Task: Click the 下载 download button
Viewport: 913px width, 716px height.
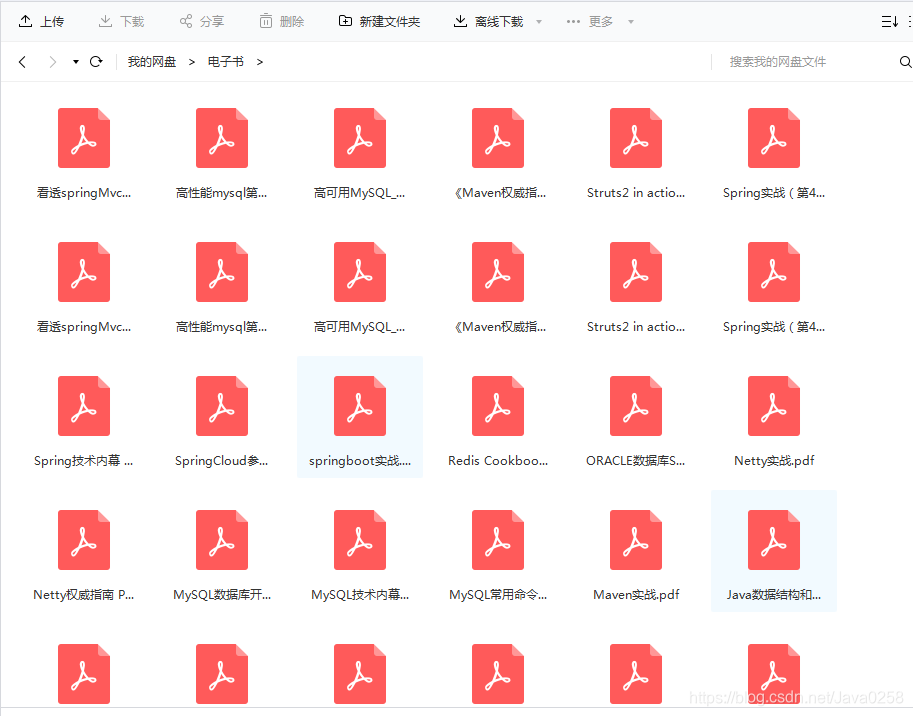Action: coord(121,22)
